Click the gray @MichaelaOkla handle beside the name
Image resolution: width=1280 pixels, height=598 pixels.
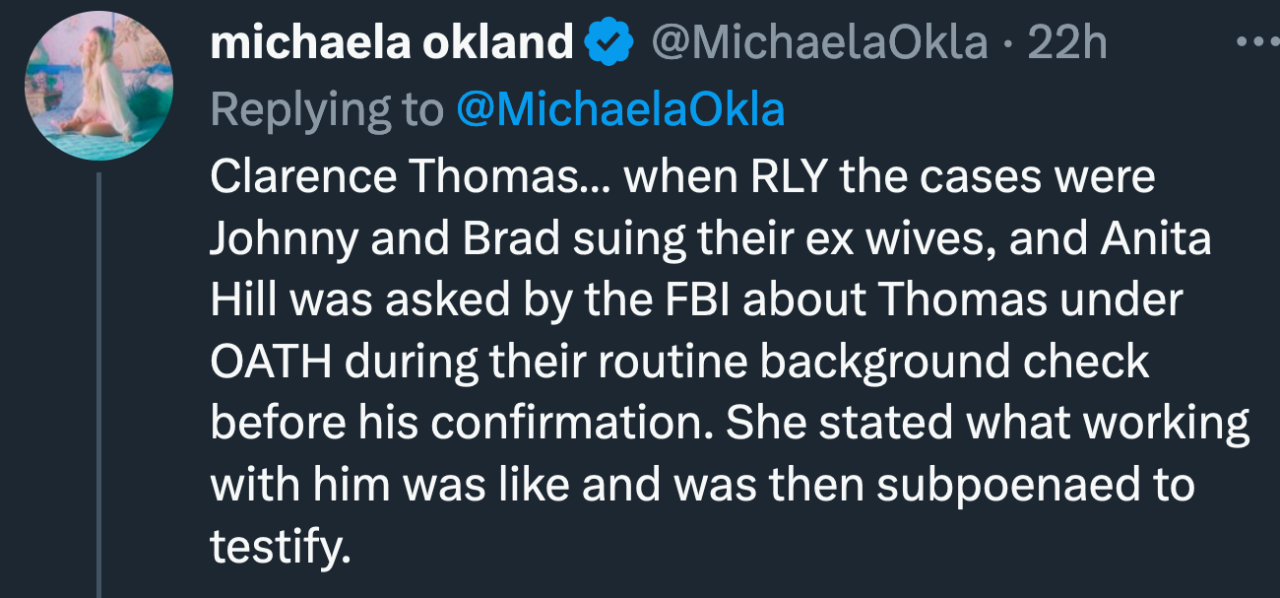(819, 43)
